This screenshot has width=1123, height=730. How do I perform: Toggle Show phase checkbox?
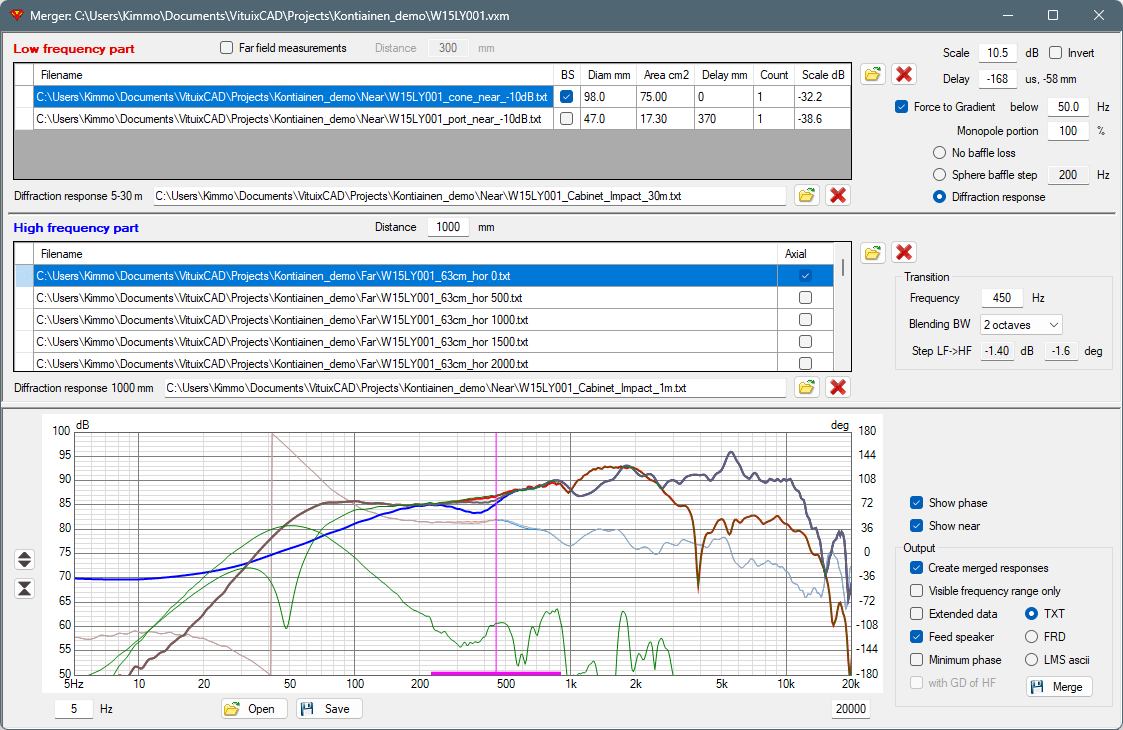[916, 503]
